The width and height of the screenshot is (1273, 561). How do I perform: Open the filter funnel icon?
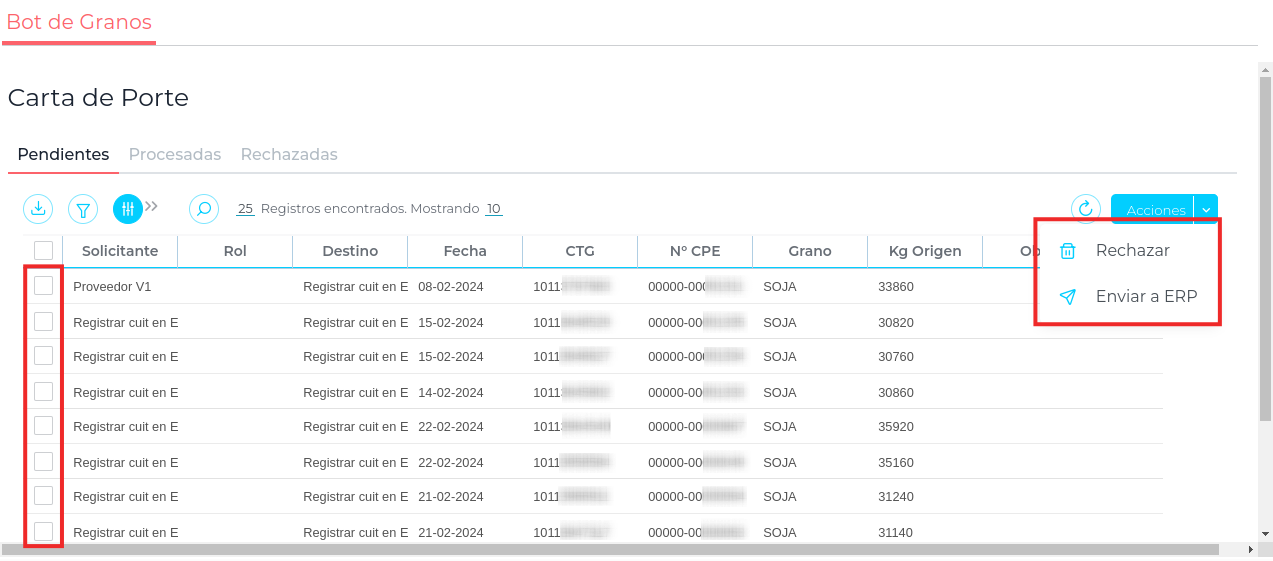coord(83,209)
